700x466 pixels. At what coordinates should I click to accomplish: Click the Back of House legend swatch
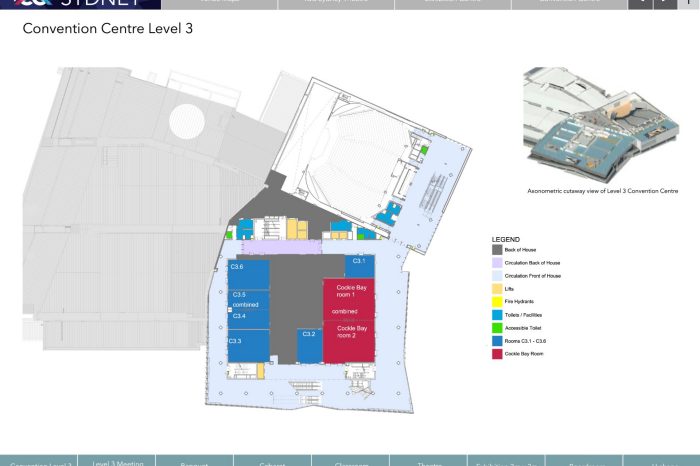[497, 248]
